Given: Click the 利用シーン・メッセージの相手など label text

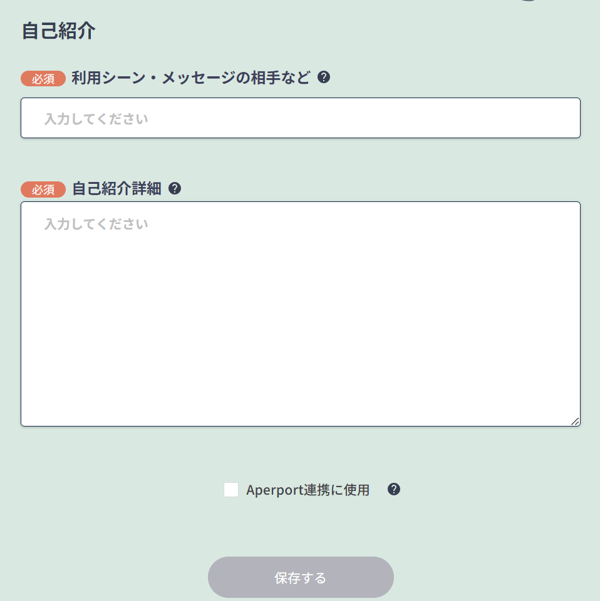Looking at the screenshot, I should [191, 78].
